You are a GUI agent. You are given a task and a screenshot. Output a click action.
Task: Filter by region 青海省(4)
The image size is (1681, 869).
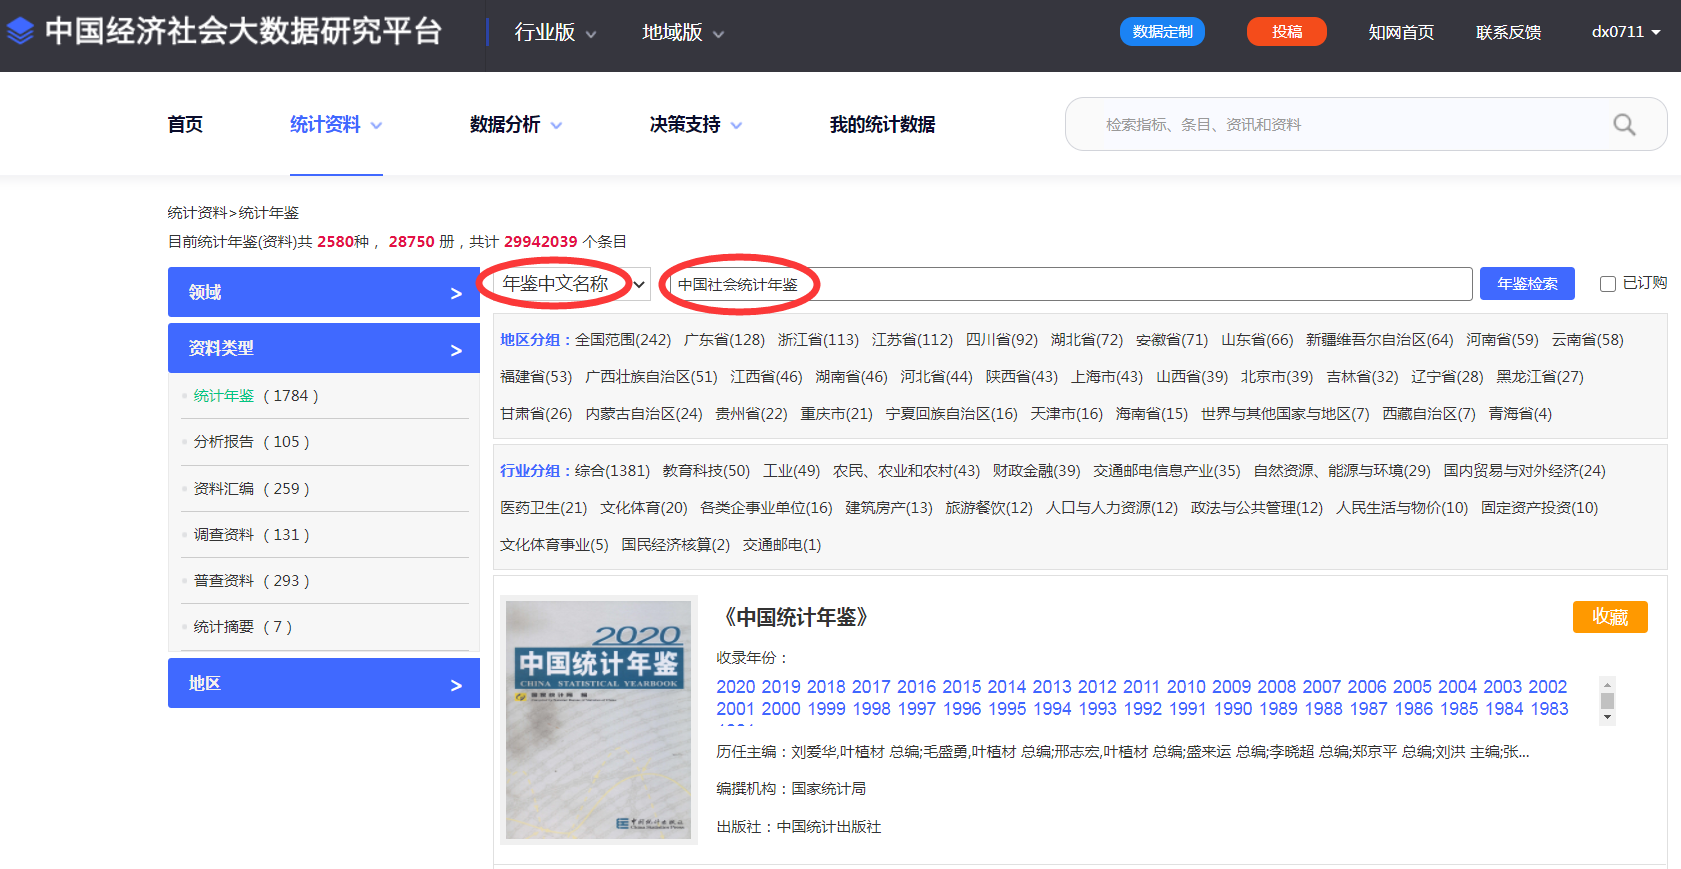pos(1520,414)
